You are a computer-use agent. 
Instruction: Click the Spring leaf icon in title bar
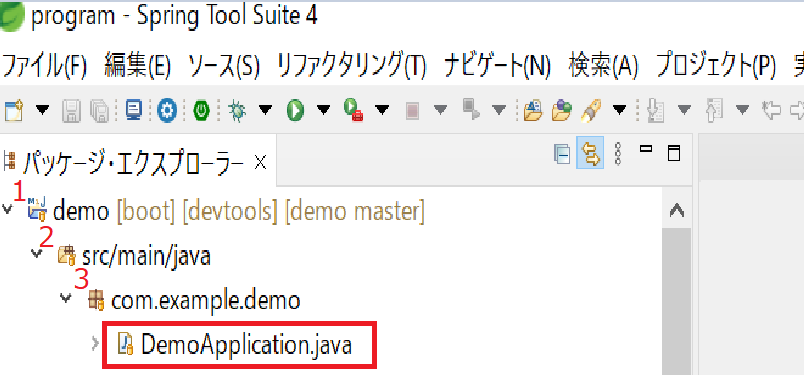point(11,15)
